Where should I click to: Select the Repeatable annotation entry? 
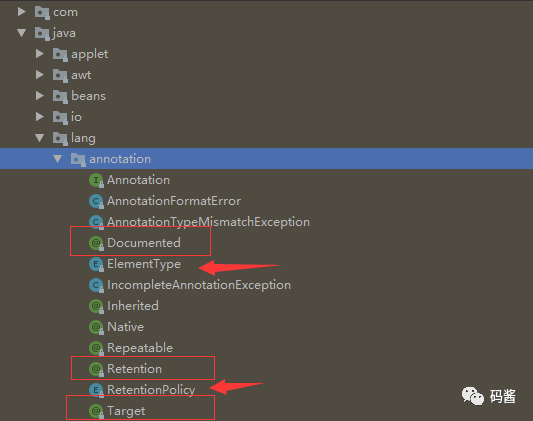(x=140, y=348)
